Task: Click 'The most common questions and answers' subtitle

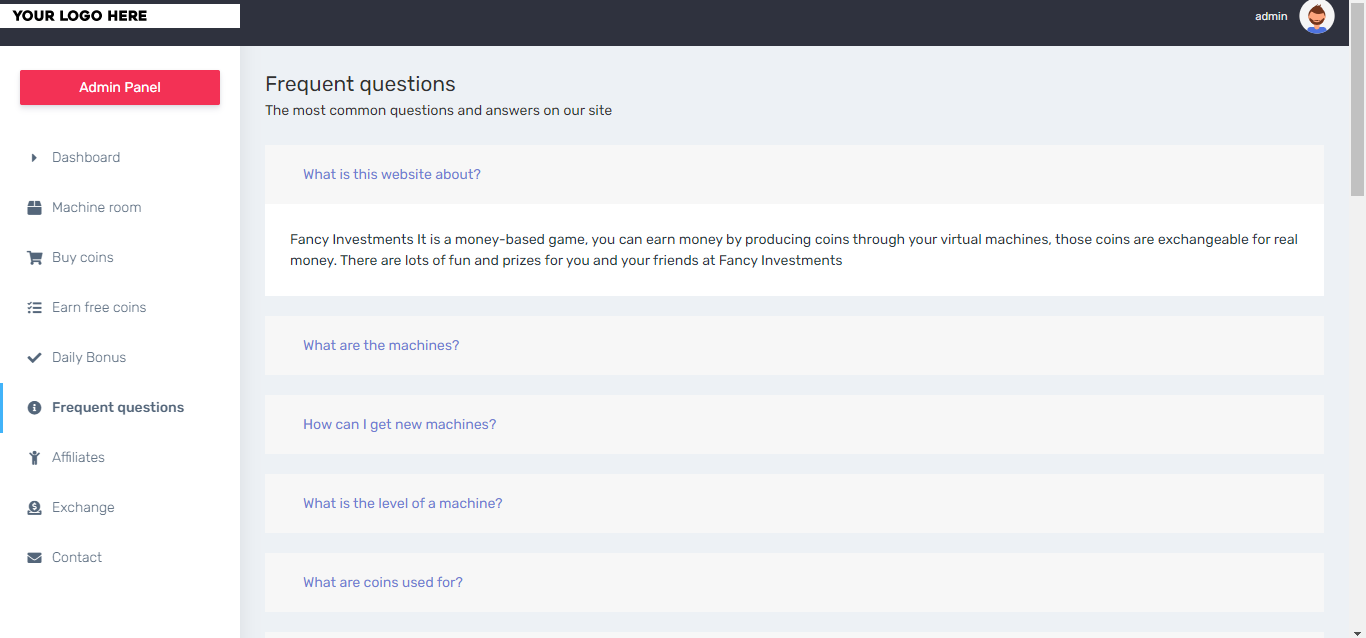Action: coord(438,110)
